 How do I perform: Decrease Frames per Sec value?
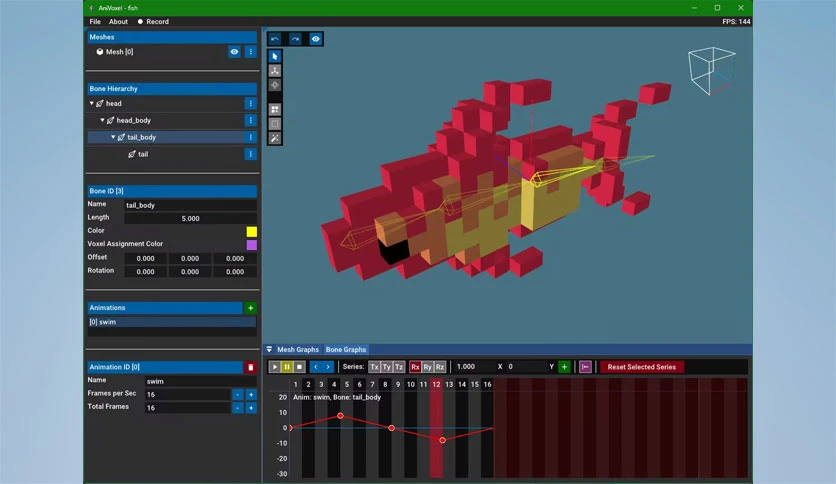coord(238,395)
